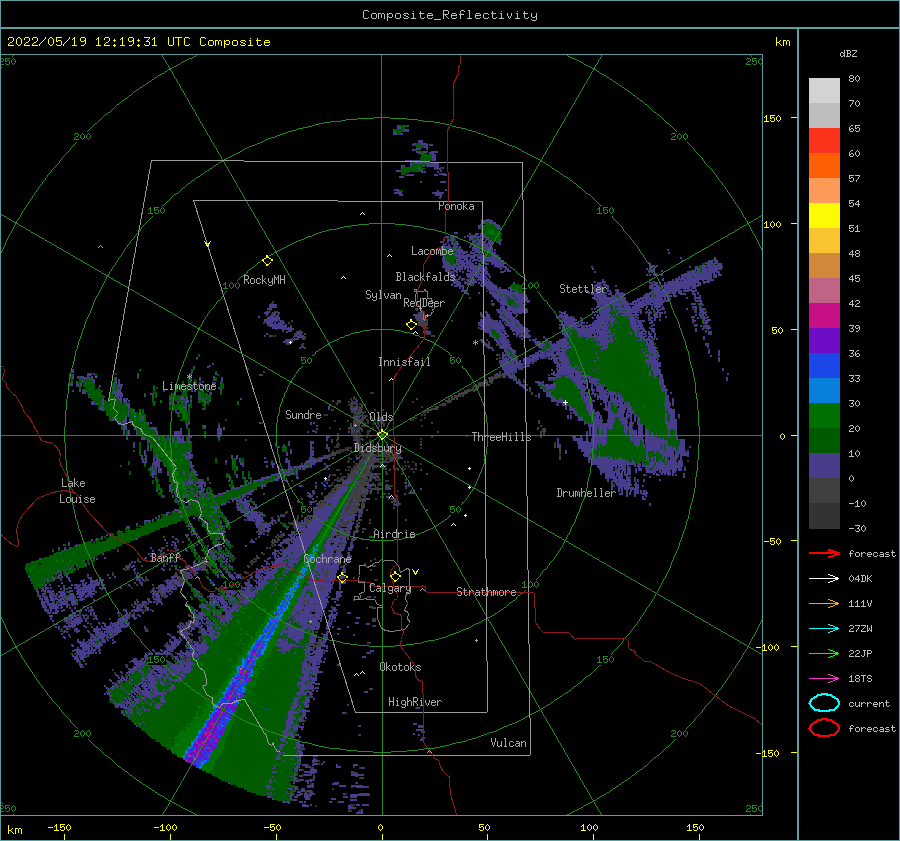Image resolution: width=900 pixels, height=841 pixels.
Task: Click the Innisfail city label
Action: (404, 362)
